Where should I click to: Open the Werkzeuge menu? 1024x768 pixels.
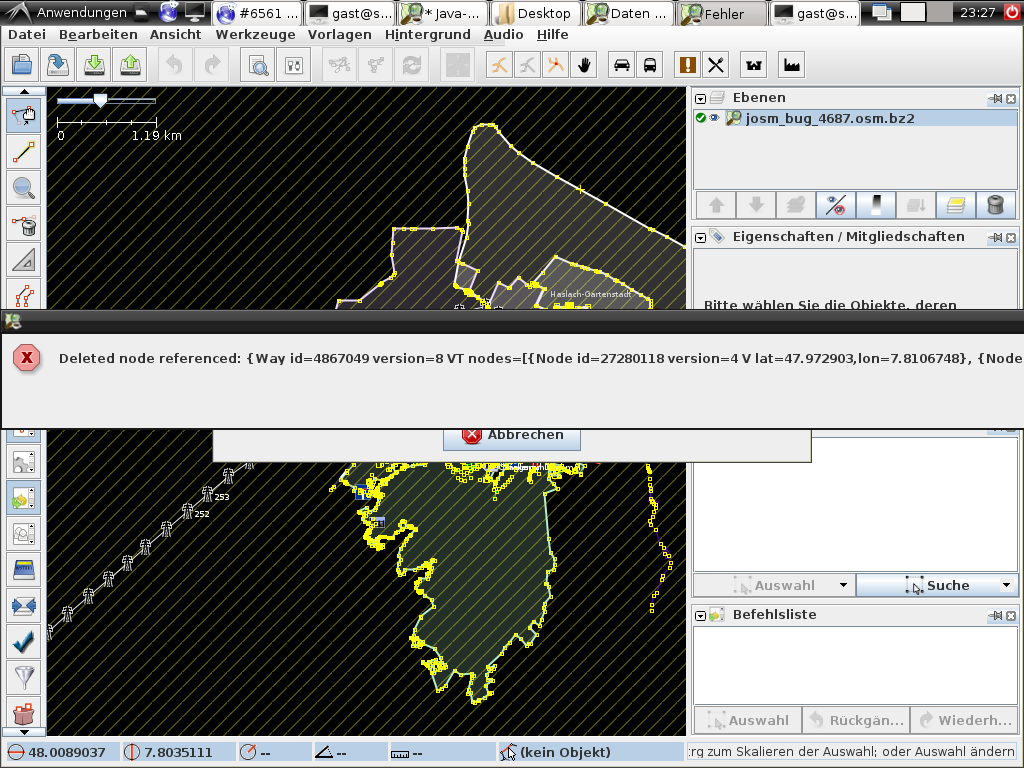pyautogui.click(x=255, y=34)
